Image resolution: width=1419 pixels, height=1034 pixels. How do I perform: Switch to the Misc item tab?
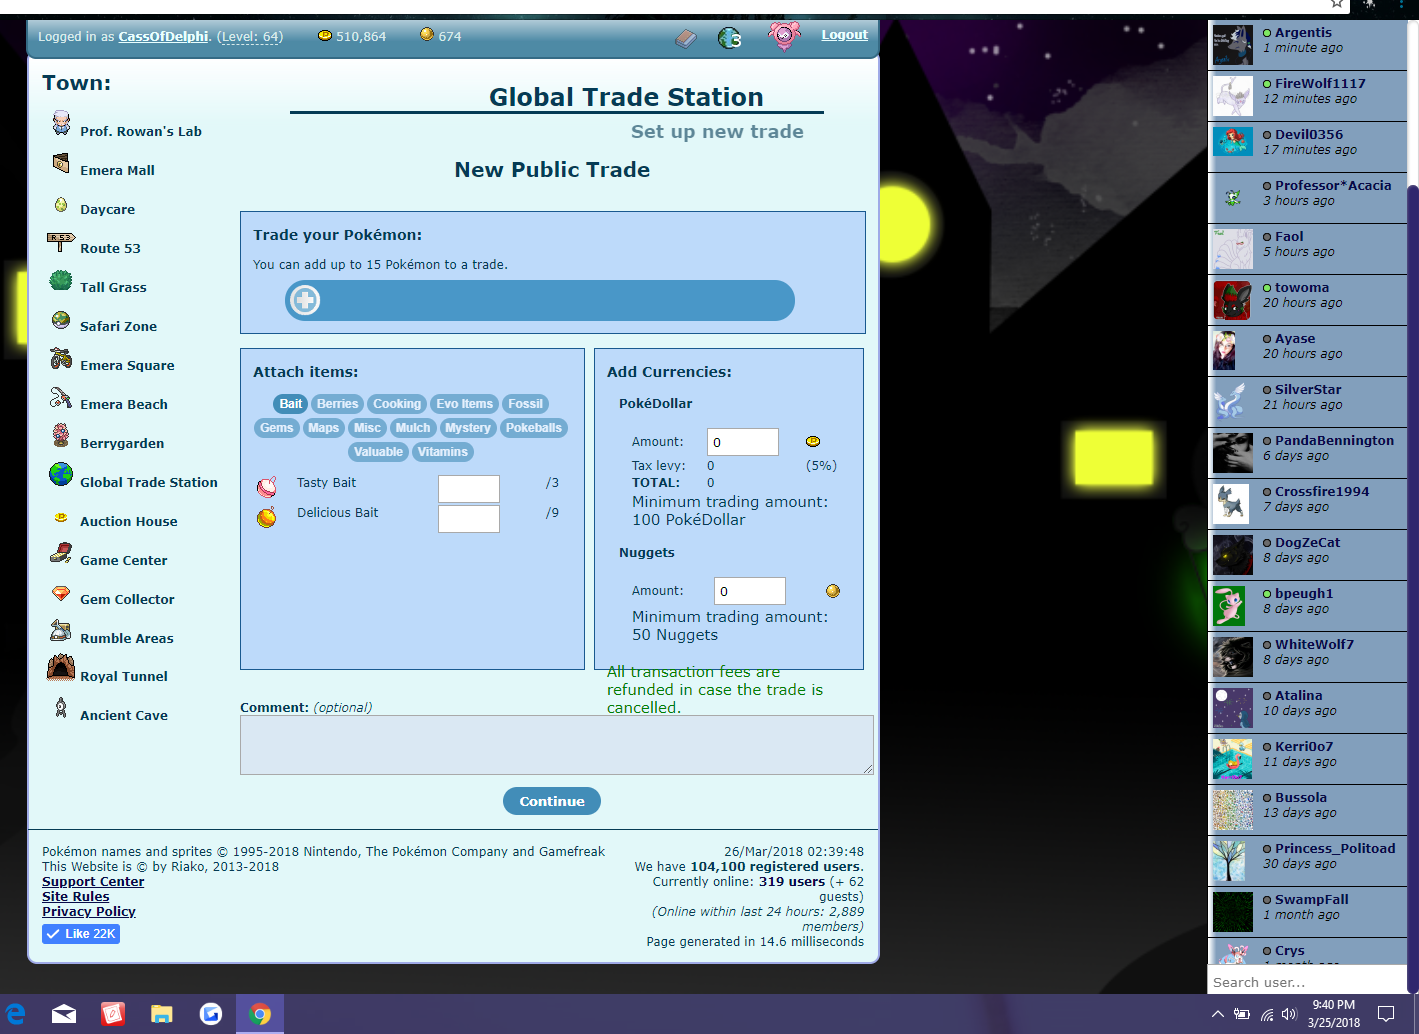(x=367, y=428)
